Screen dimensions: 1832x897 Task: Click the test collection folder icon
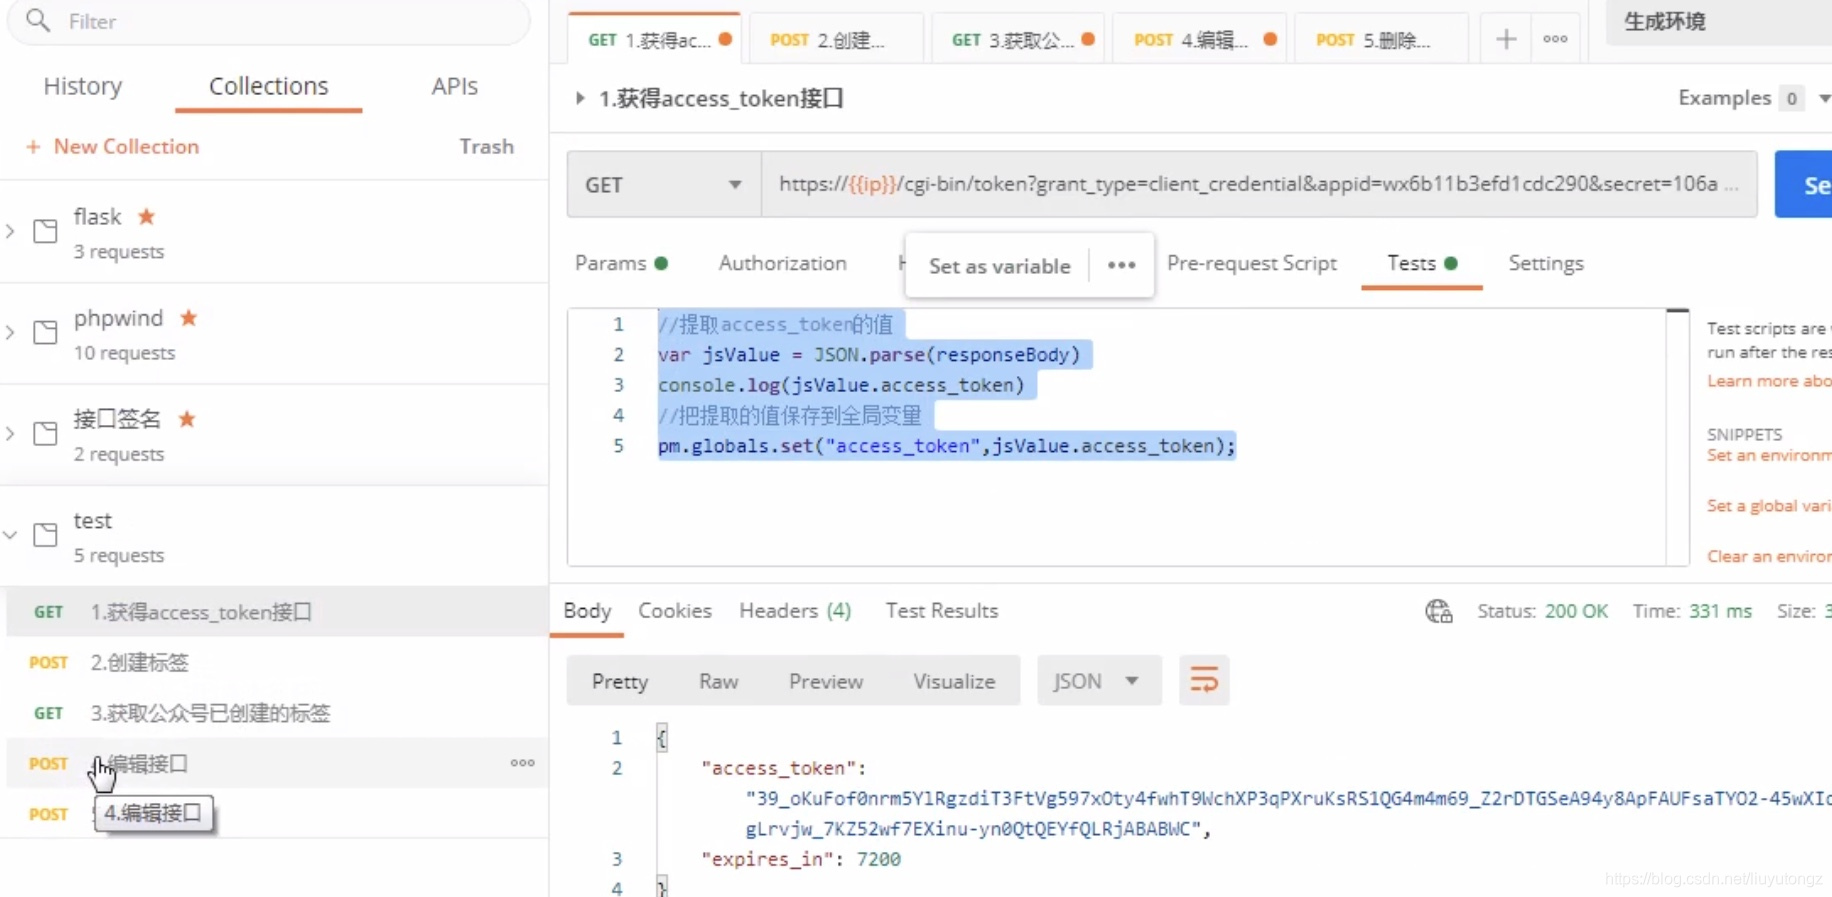pos(45,534)
